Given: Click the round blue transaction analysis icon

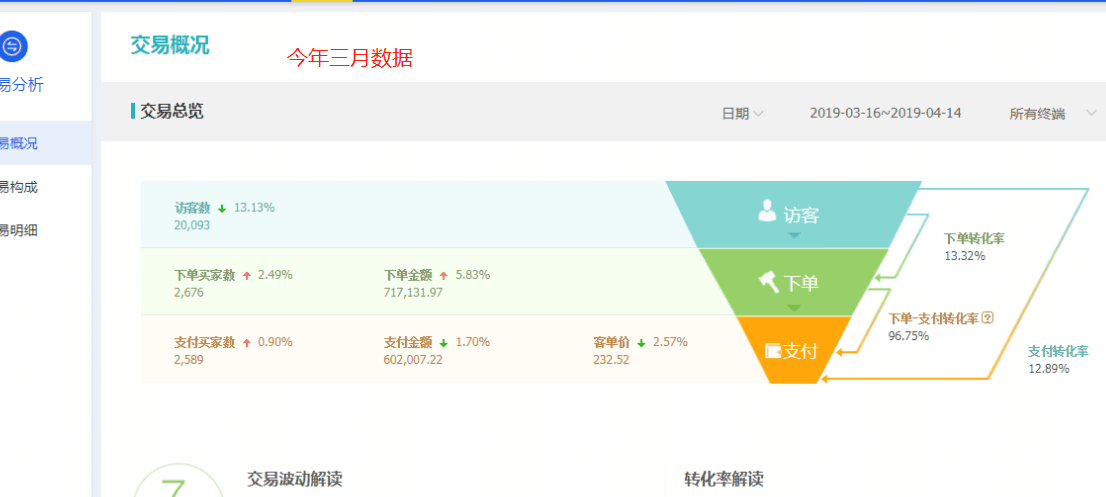Looking at the screenshot, I should point(11,47).
